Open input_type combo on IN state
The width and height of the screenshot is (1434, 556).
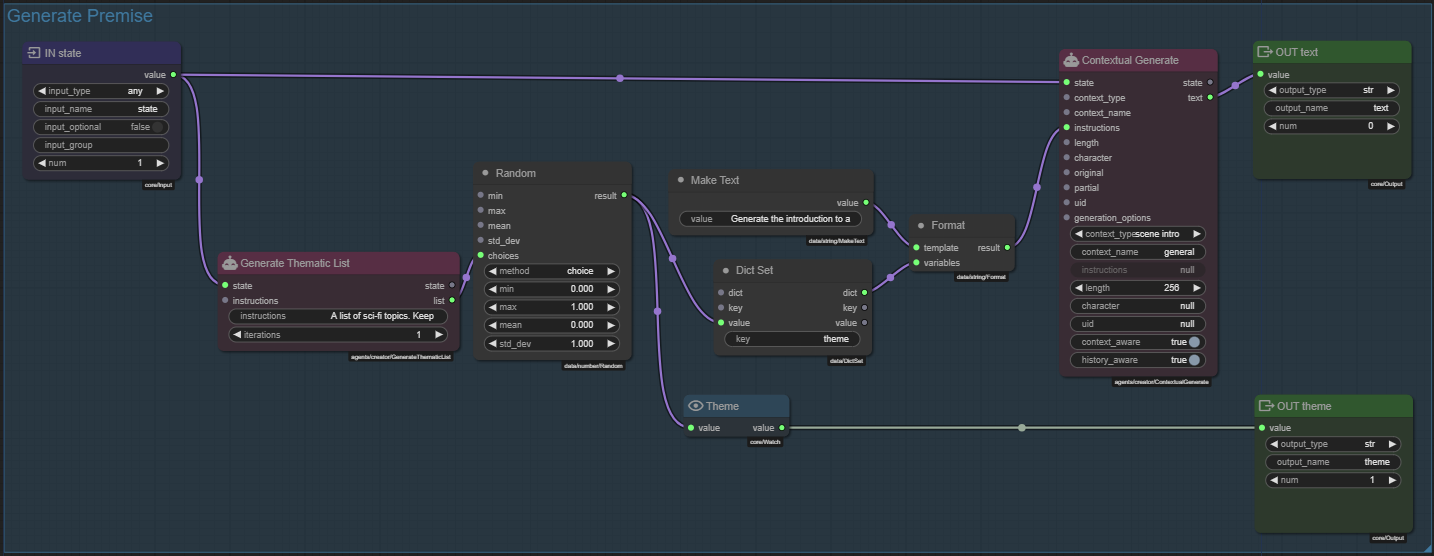click(101, 91)
